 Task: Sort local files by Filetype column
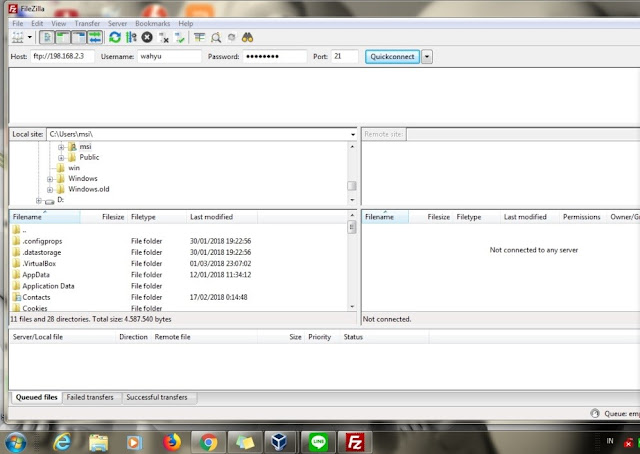[157, 217]
